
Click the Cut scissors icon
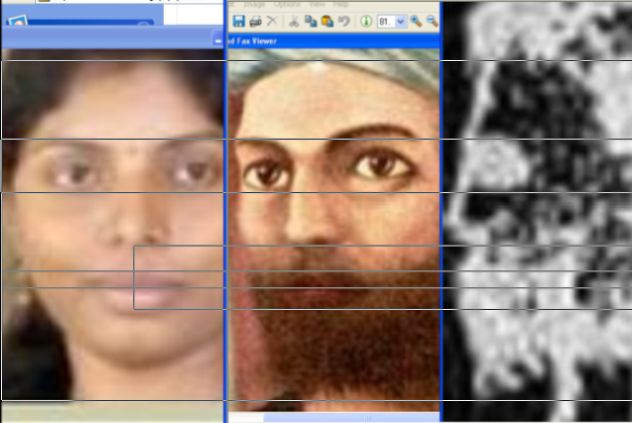click(294, 21)
